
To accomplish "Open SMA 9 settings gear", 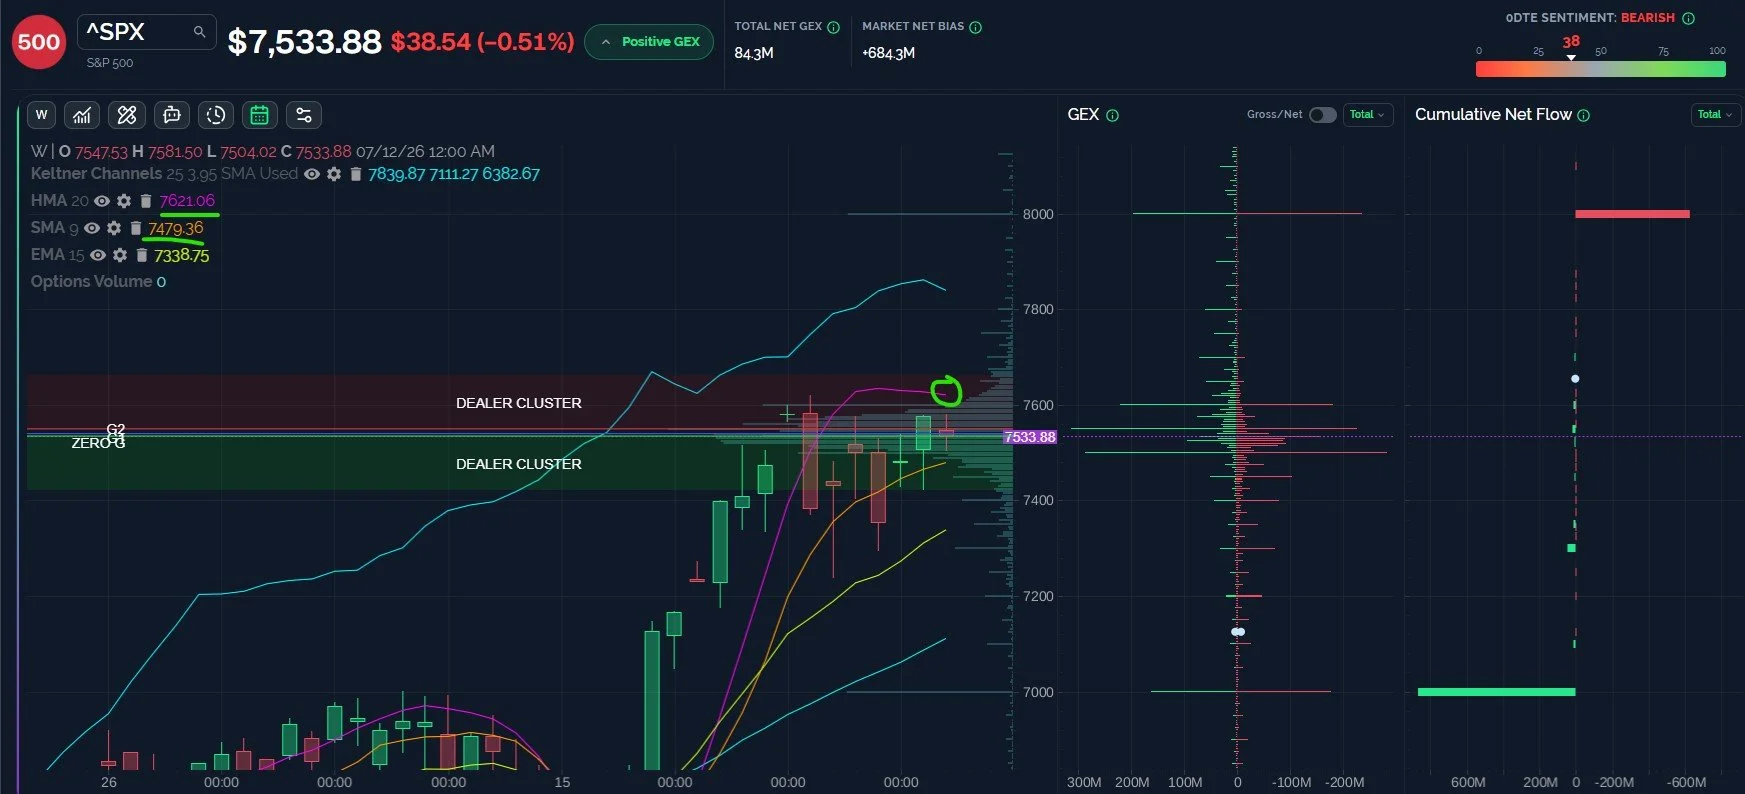I will pos(114,228).
